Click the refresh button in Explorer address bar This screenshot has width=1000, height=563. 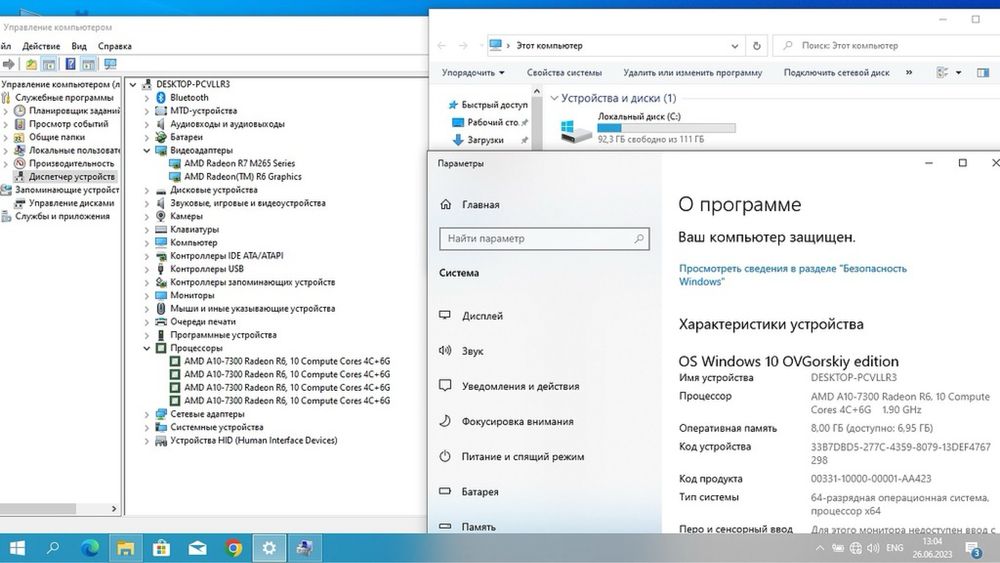pyautogui.click(x=756, y=46)
